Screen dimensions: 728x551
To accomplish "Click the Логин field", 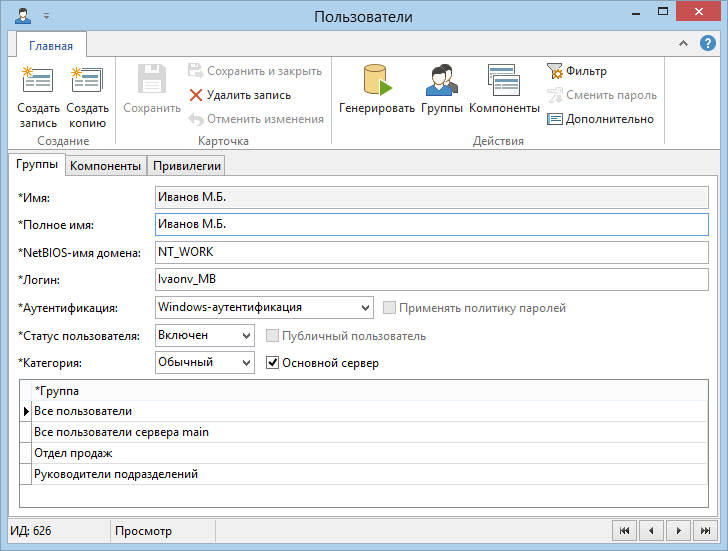I will [x=431, y=279].
